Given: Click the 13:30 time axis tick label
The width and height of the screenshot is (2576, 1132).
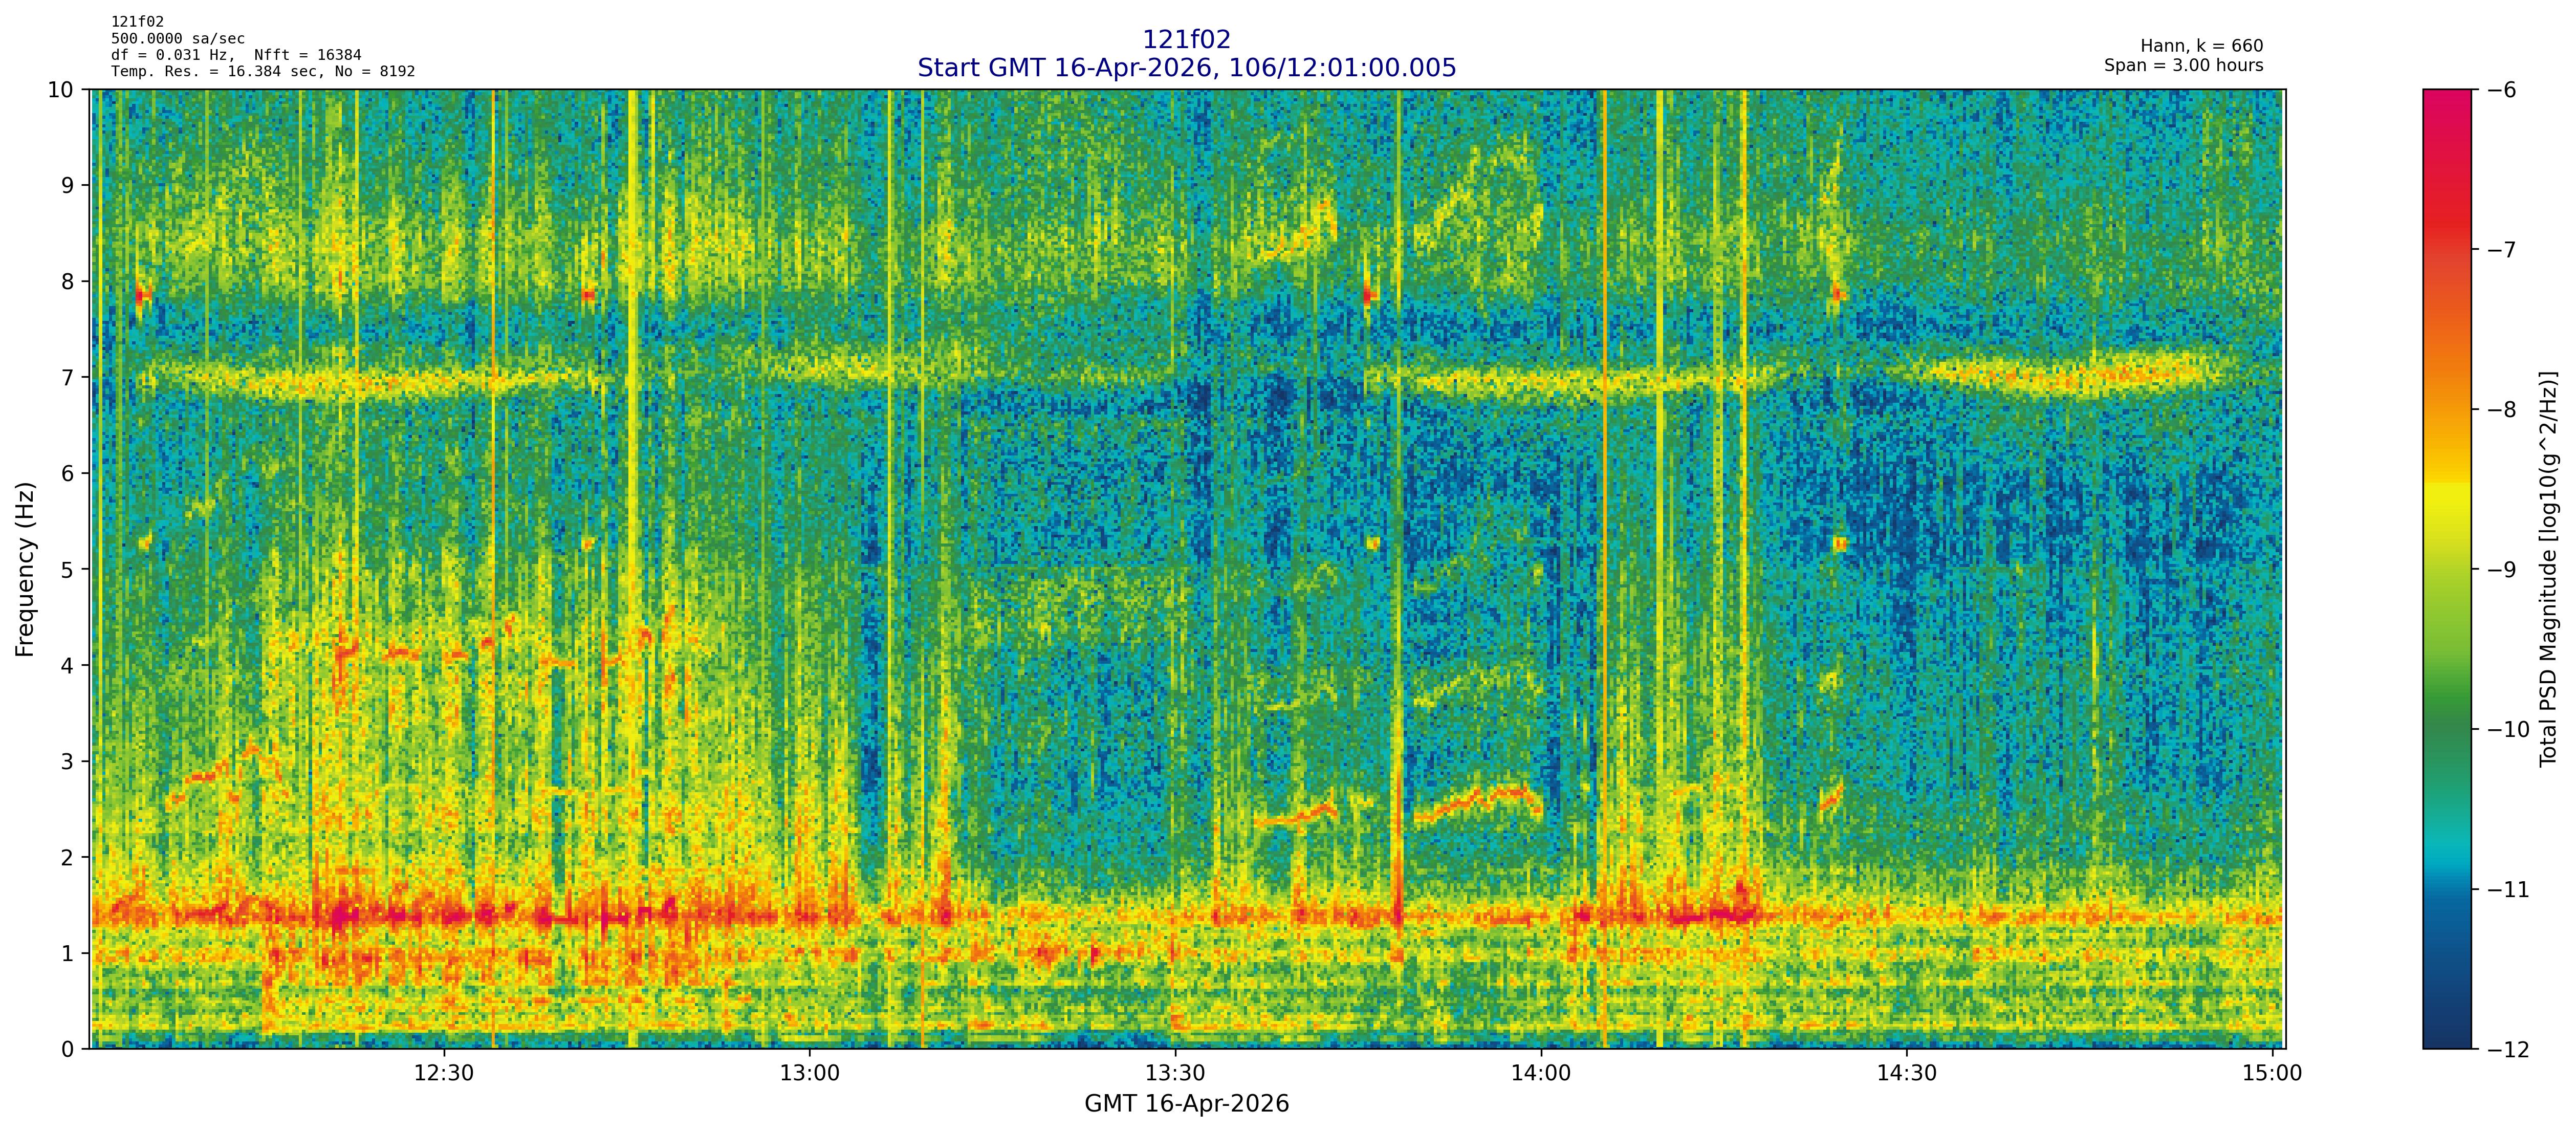Looking at the screenshot, I should [1175, 1074].
